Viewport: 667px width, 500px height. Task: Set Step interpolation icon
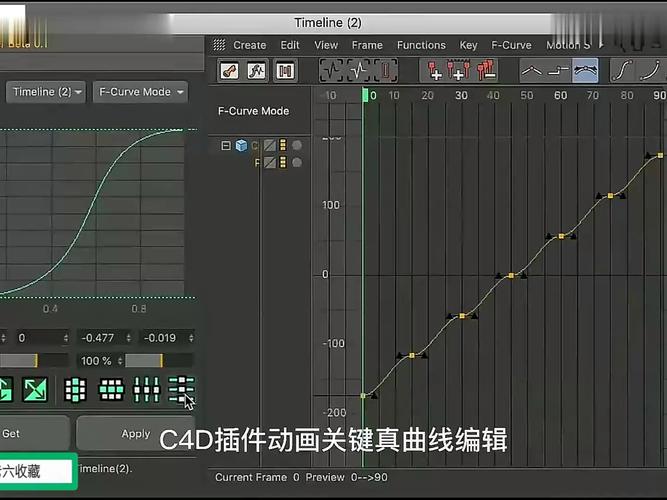559,71
